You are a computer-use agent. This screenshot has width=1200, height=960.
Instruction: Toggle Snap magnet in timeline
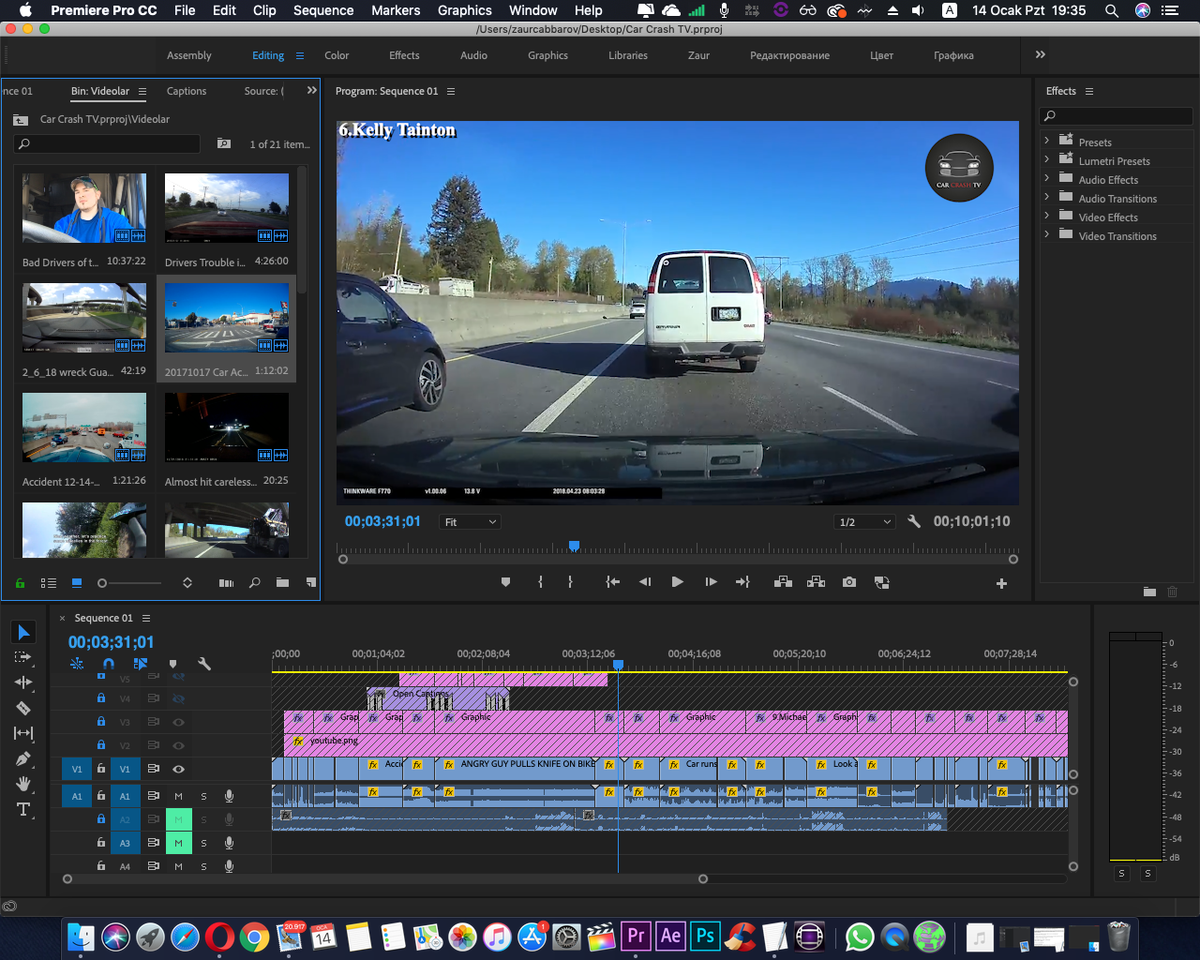tap(108, 663)
